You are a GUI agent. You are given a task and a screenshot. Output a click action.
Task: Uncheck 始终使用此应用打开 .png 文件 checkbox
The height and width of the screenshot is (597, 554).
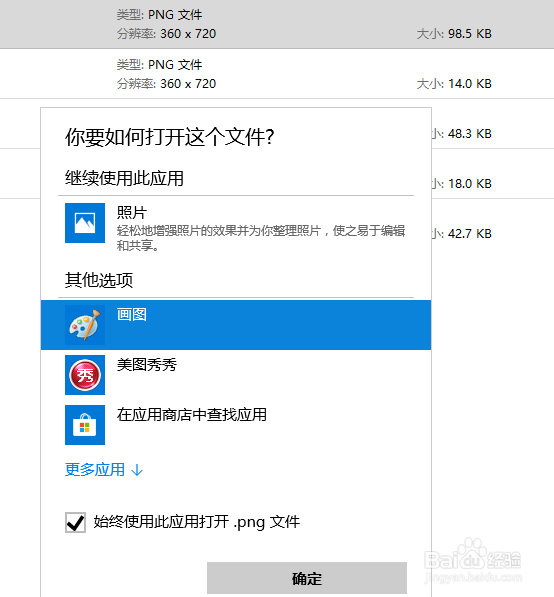[x=75, y=522]
